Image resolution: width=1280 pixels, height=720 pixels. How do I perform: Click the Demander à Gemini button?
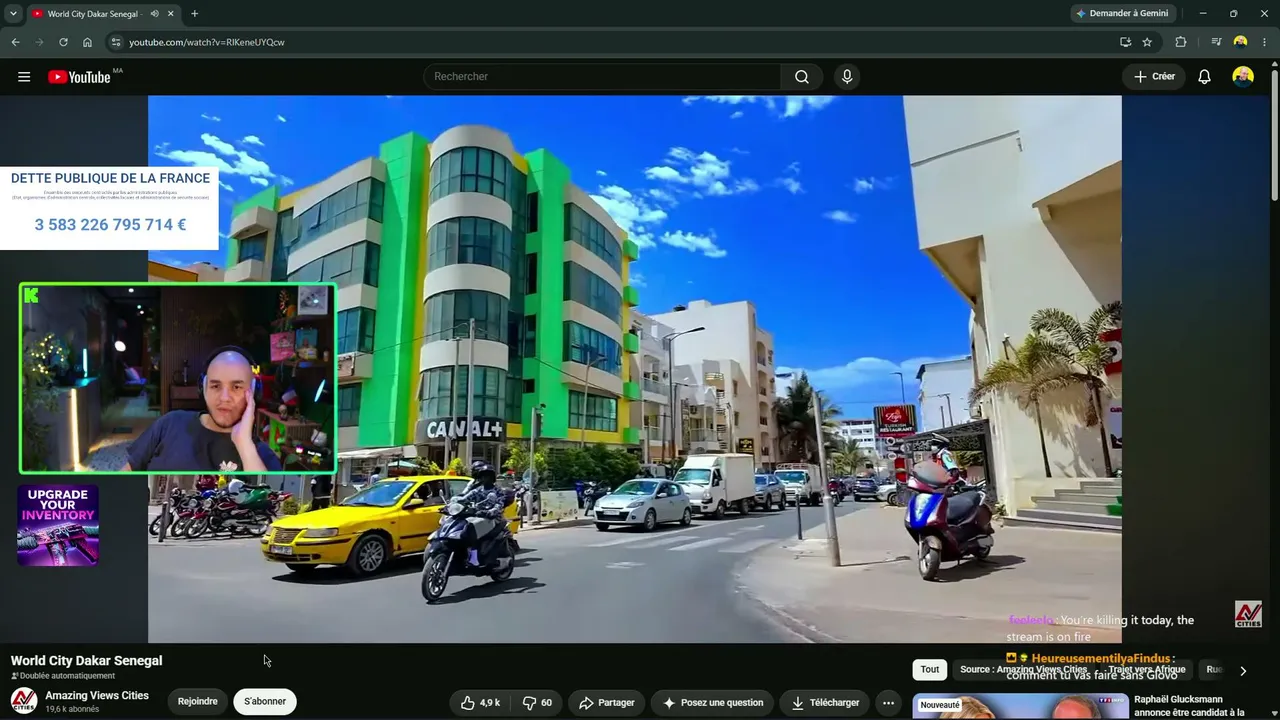pos(1121,14)
